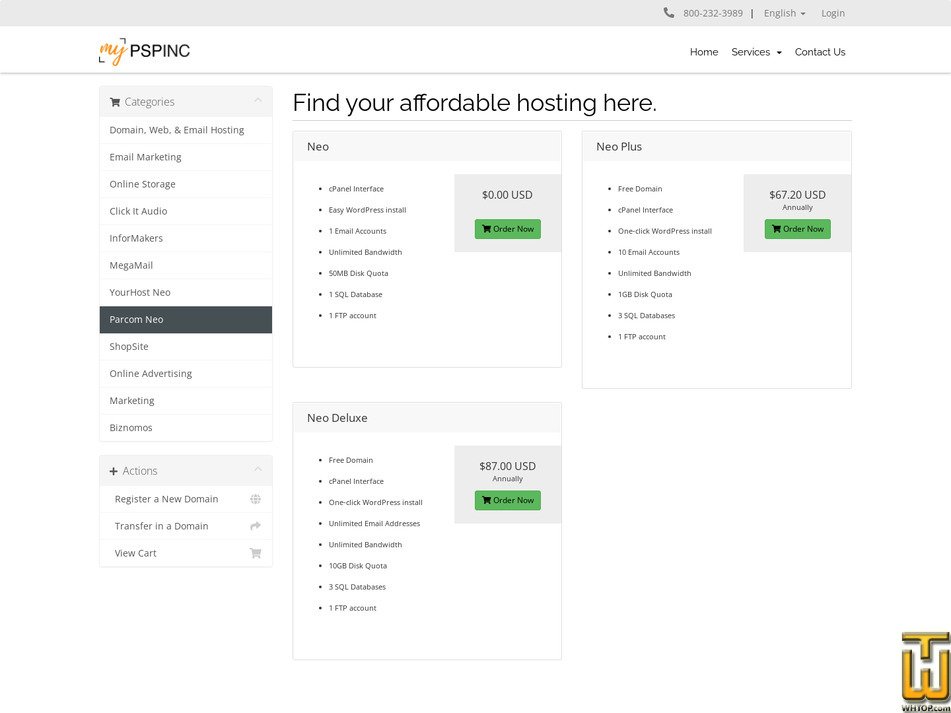951x713 pixels.
Task: Open the English language dropdown
Action: pyautogui.click(x=784, y=13)
